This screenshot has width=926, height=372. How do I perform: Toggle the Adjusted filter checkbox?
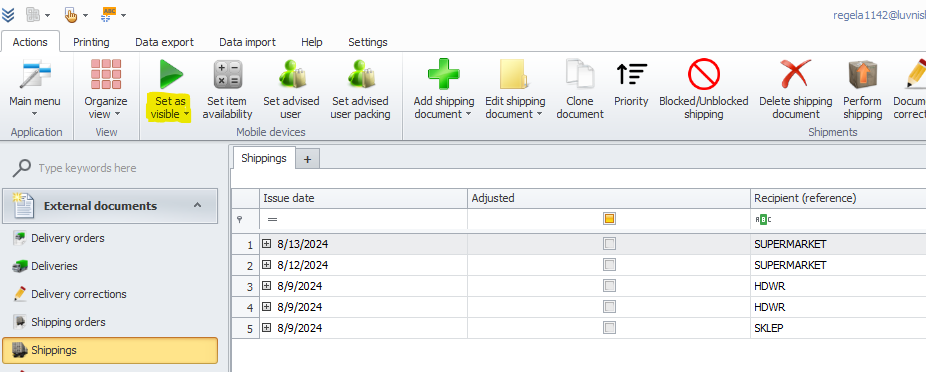coord(609,218)
